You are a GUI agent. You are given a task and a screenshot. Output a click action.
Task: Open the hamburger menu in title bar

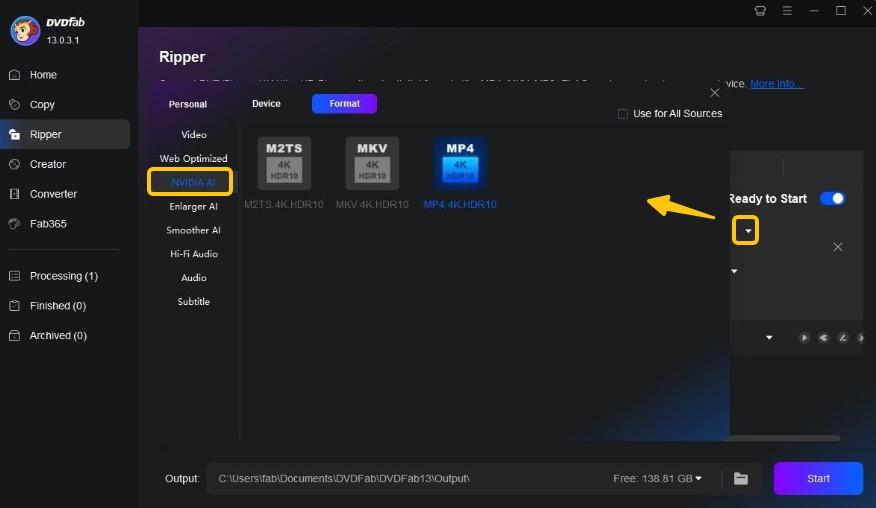(x=787, y=11)
